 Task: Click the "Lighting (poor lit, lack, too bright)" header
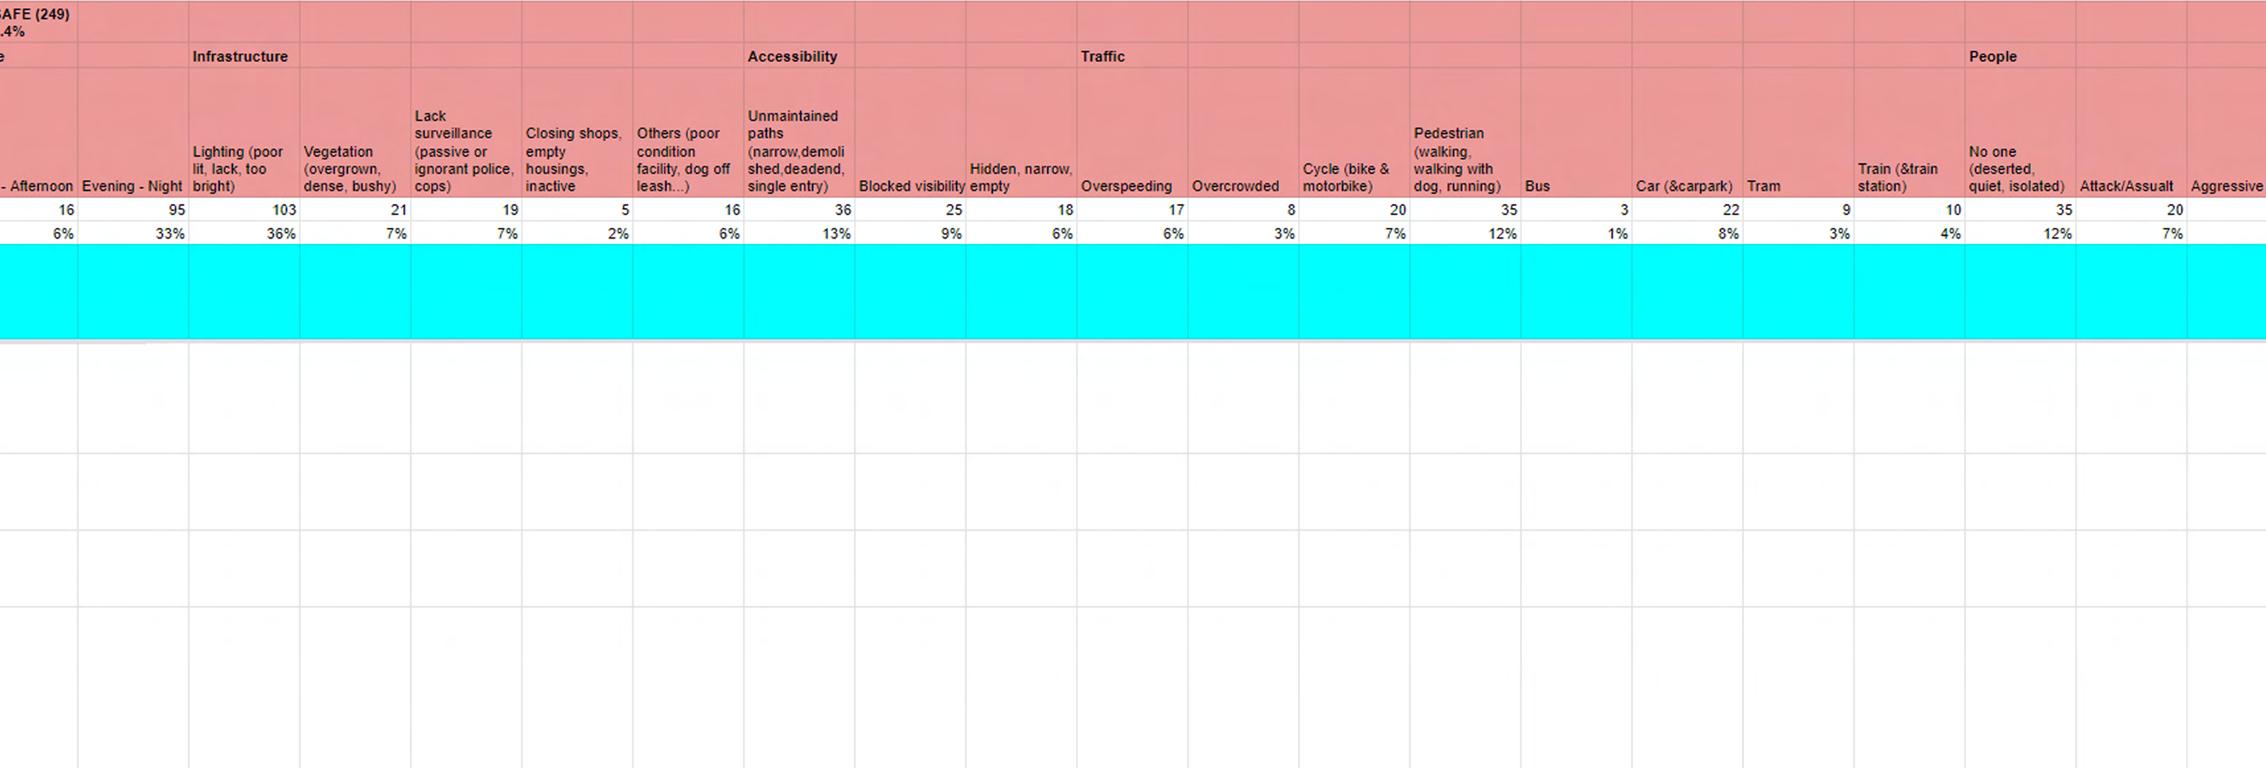(x=244, y=133)
